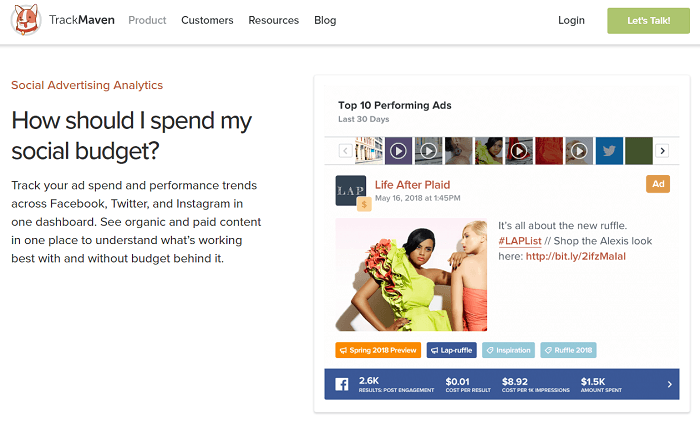
Task: Play the purple video ad thumbnail
Action: (398, 151)
